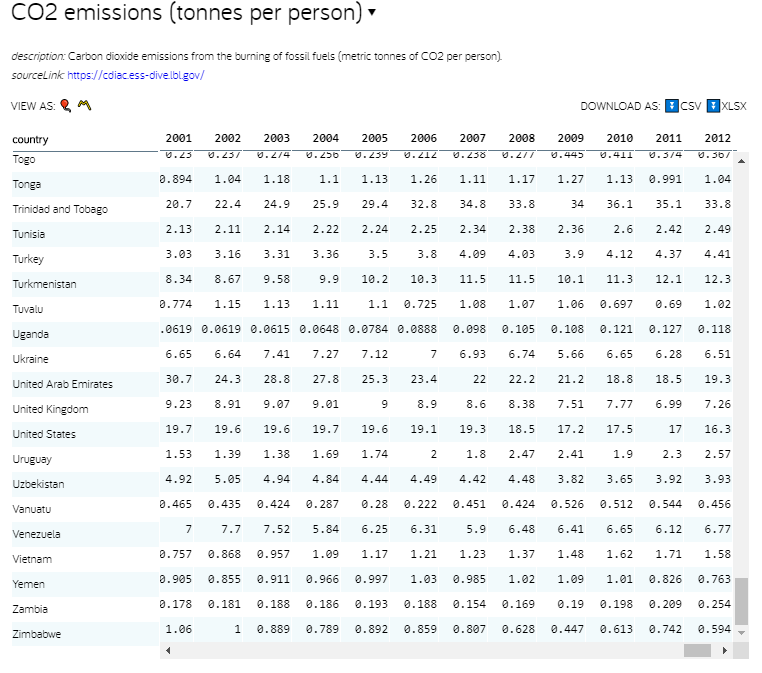Screen dimensions: 762x673
Task: Click the horizontal scroll-left arrow
Action: click(167, 650)
